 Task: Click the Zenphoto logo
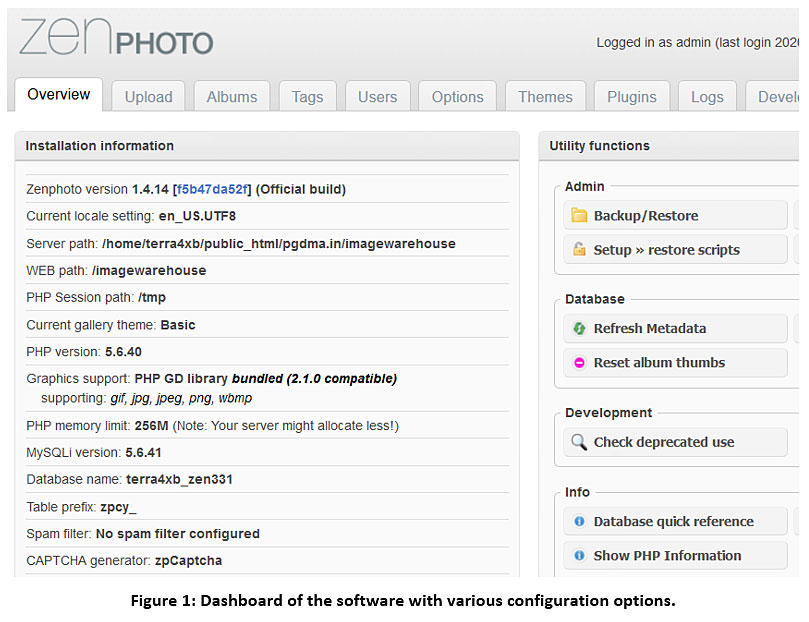[116, 39]
